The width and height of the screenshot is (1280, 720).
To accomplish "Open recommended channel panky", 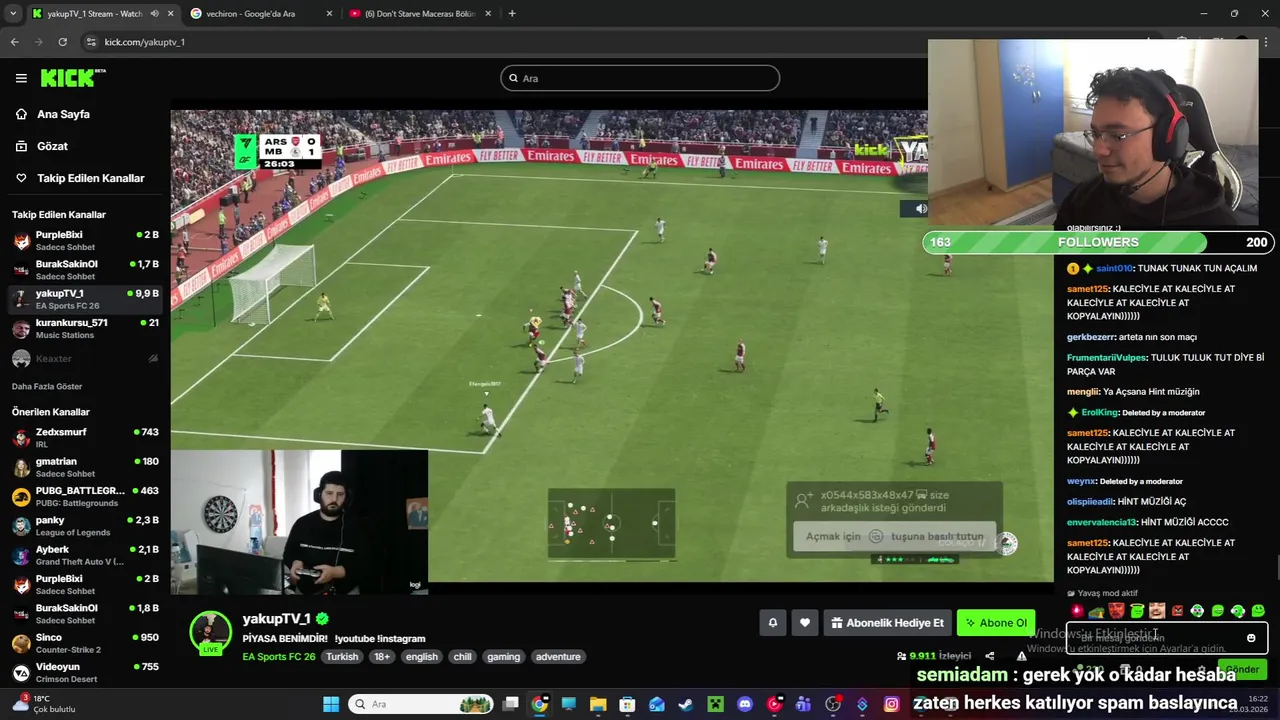I will [x=85, y=526].
